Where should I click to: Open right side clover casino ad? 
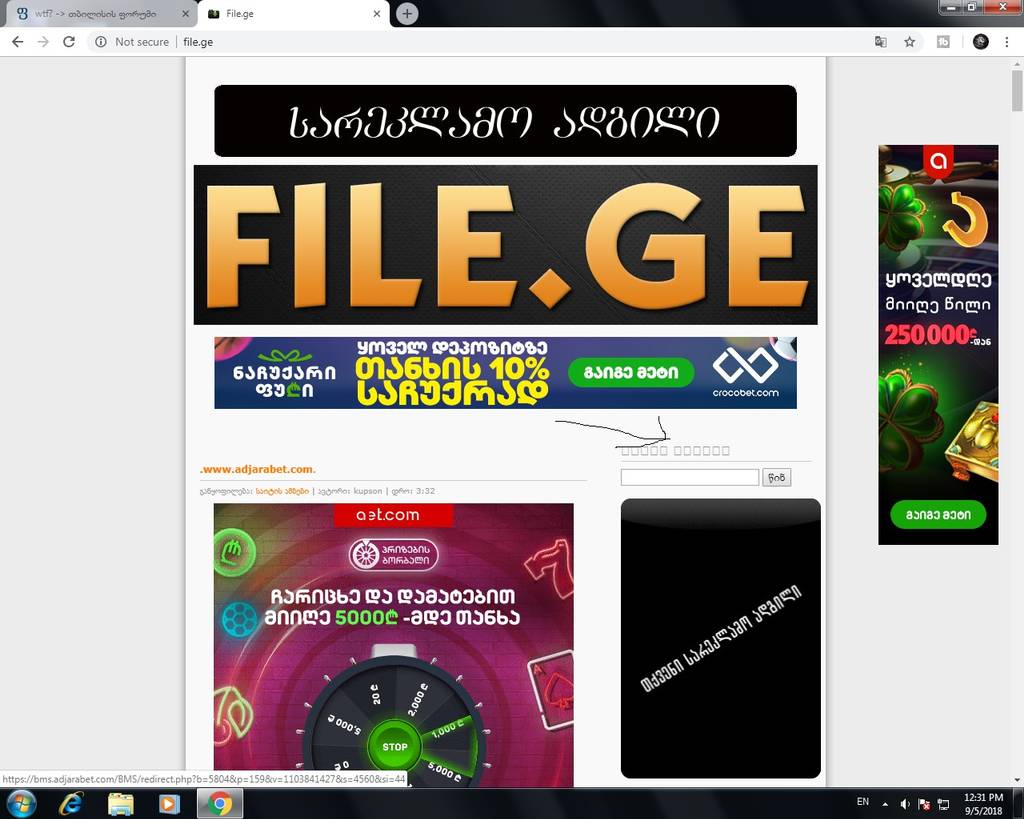point(938,345)
